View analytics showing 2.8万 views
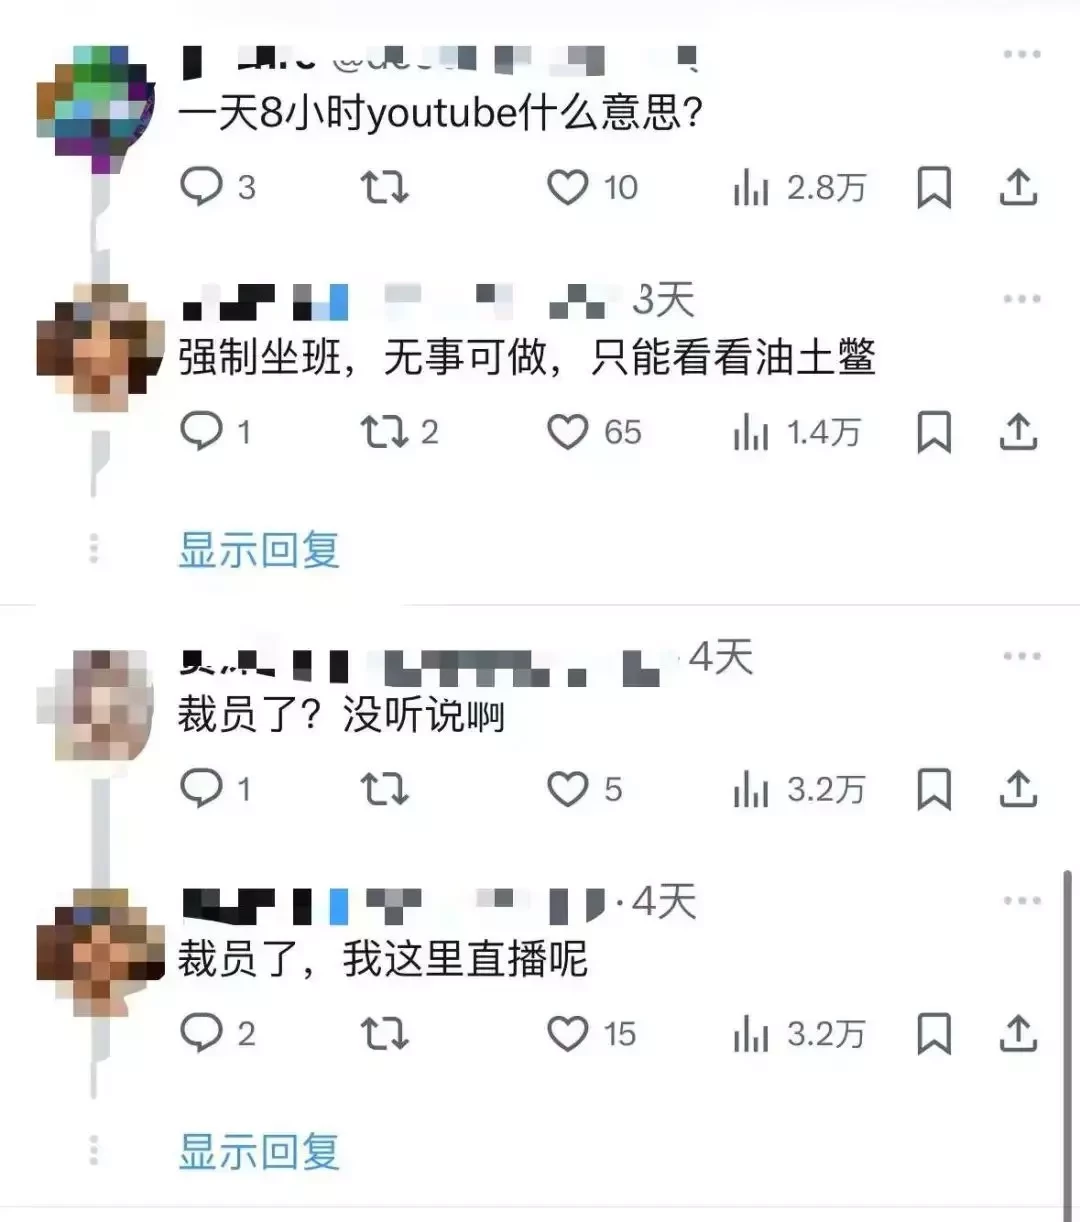 (x=799, y=187)
